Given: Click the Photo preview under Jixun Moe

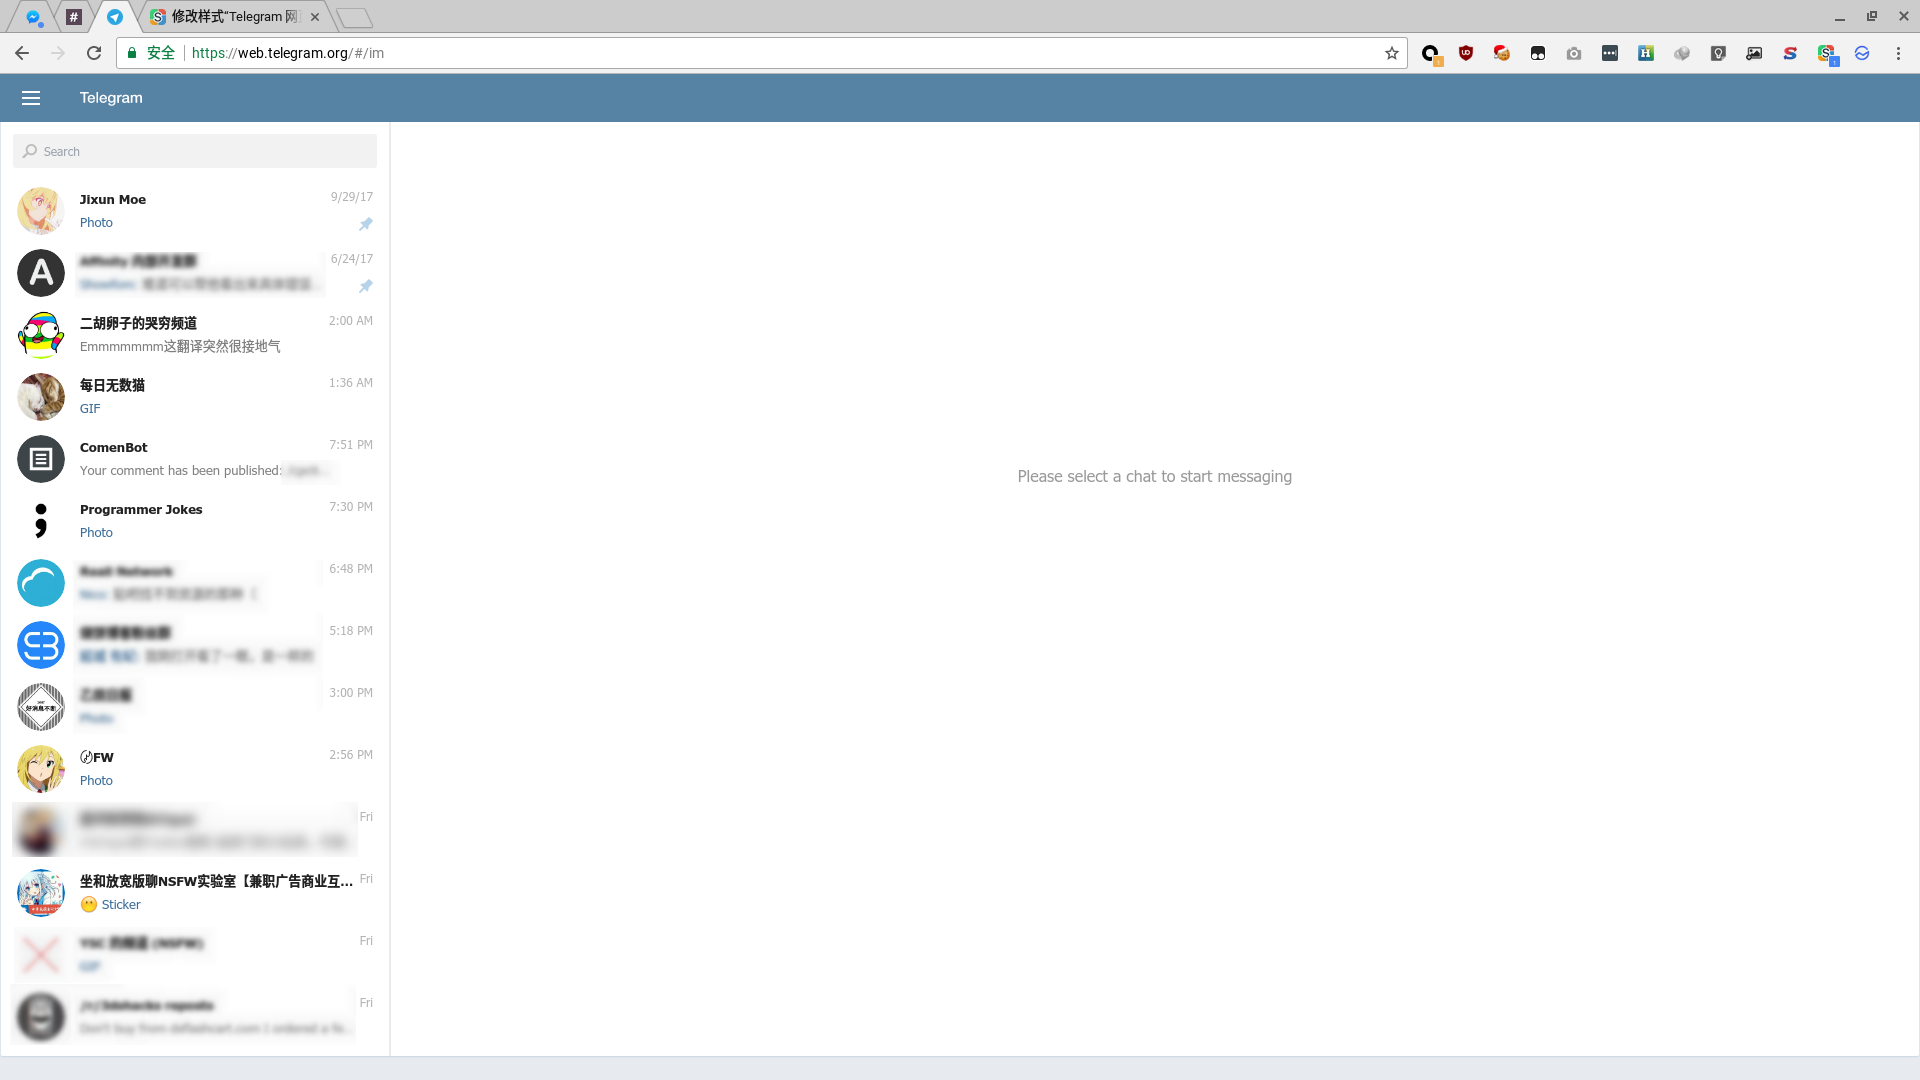Looking at the screenshot, I should coord(96,223).
